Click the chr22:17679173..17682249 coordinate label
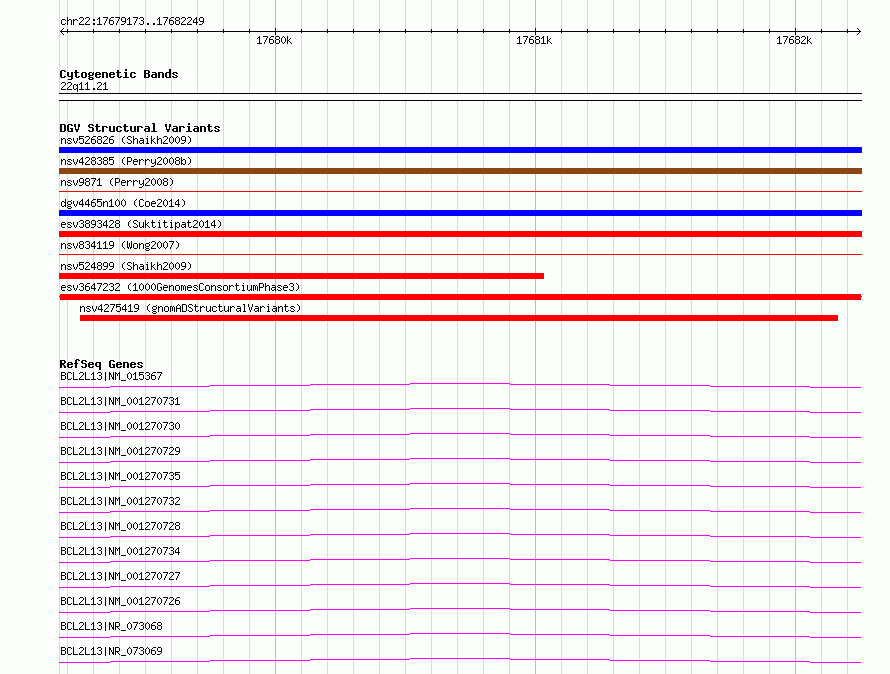Screen dimensions: 890x674 (132, 21)
